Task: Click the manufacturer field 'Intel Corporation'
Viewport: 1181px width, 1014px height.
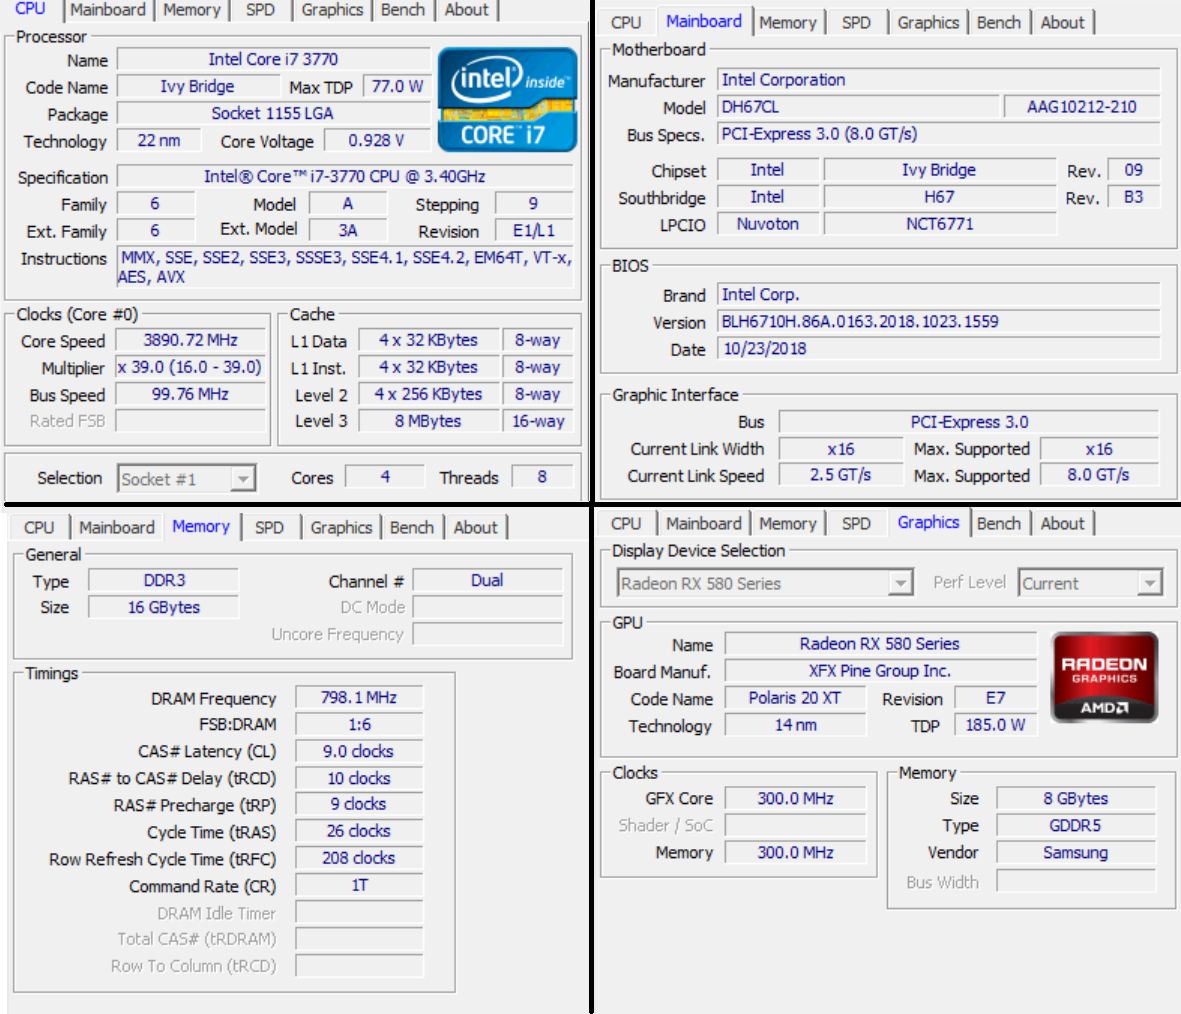Action: pos(938,80)
